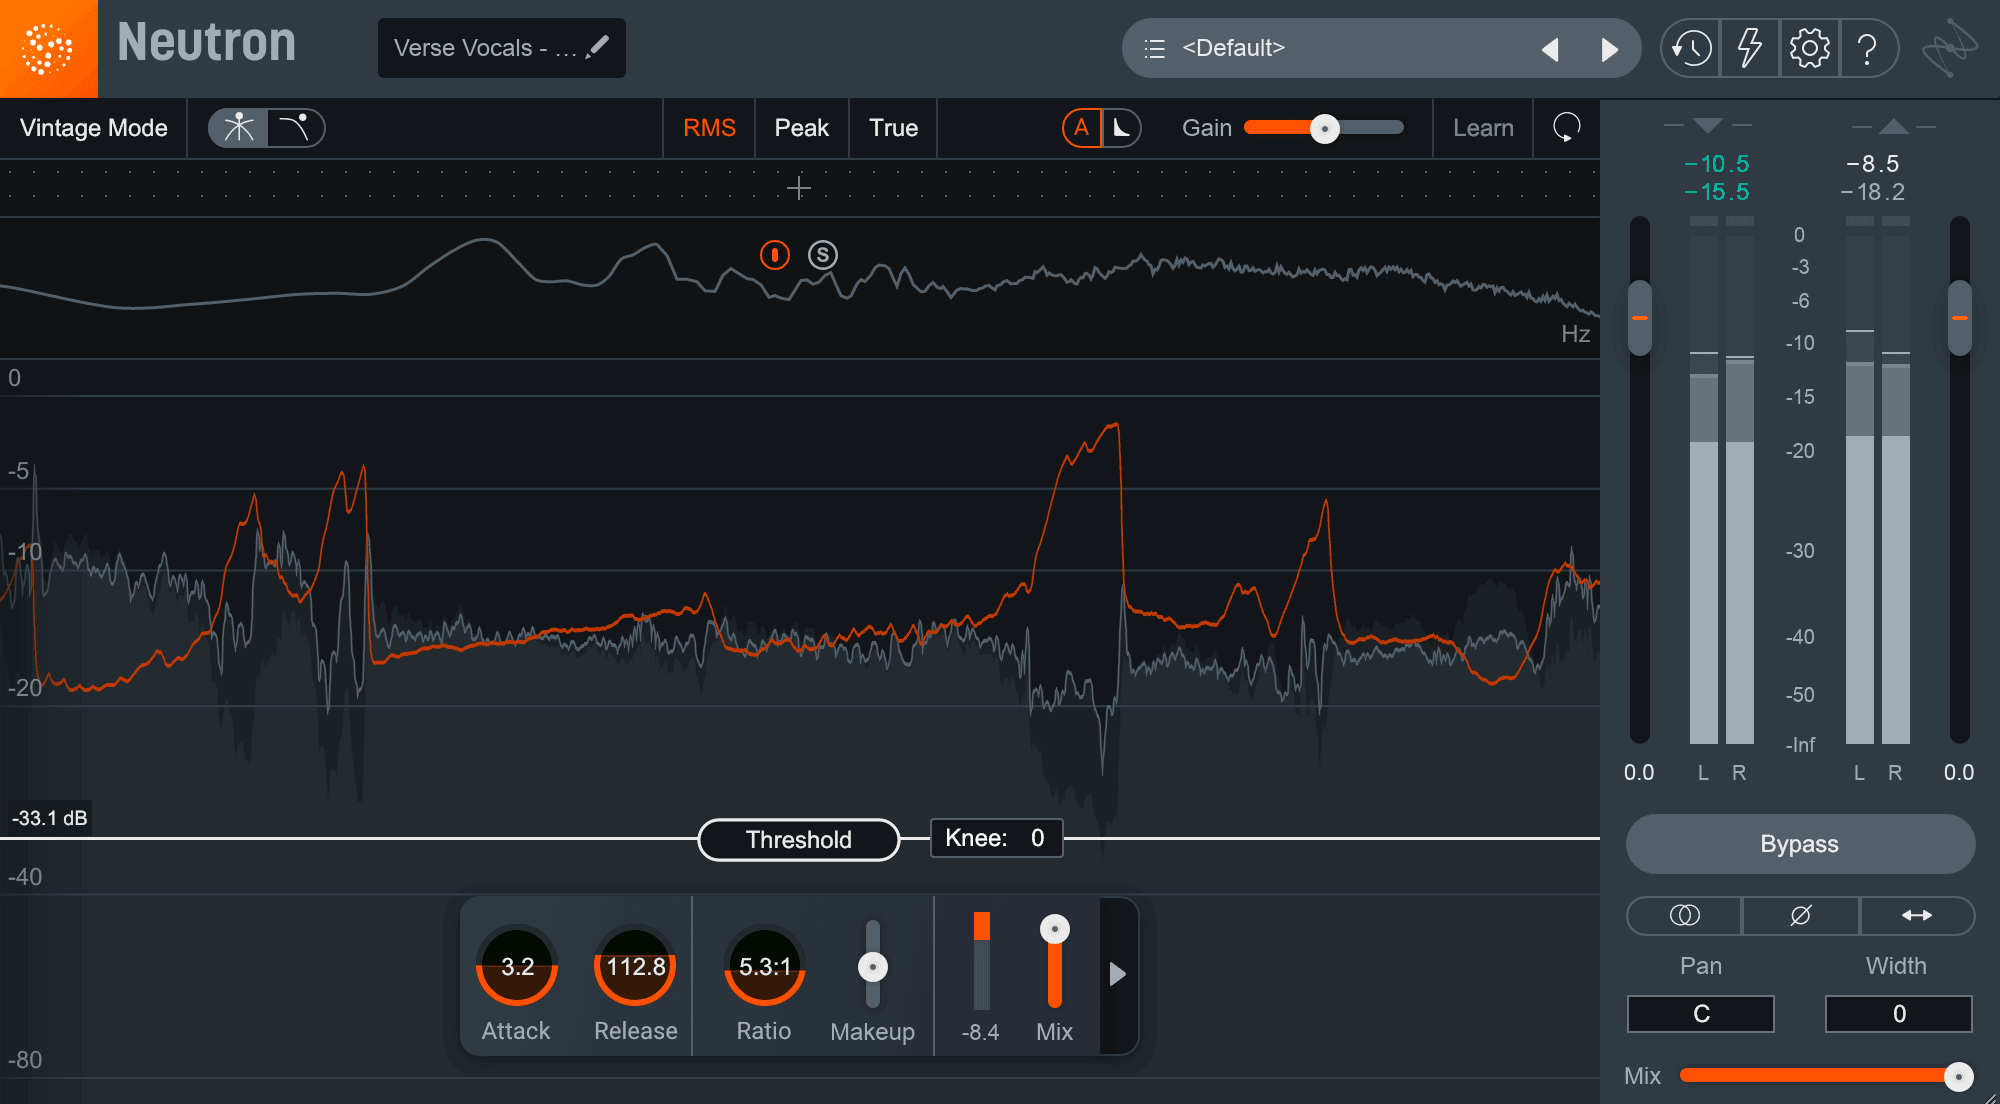Toggle the phase invert icon
Image resolution: width=2000 pixels, height=1104 pixels.
(1800, 916)
